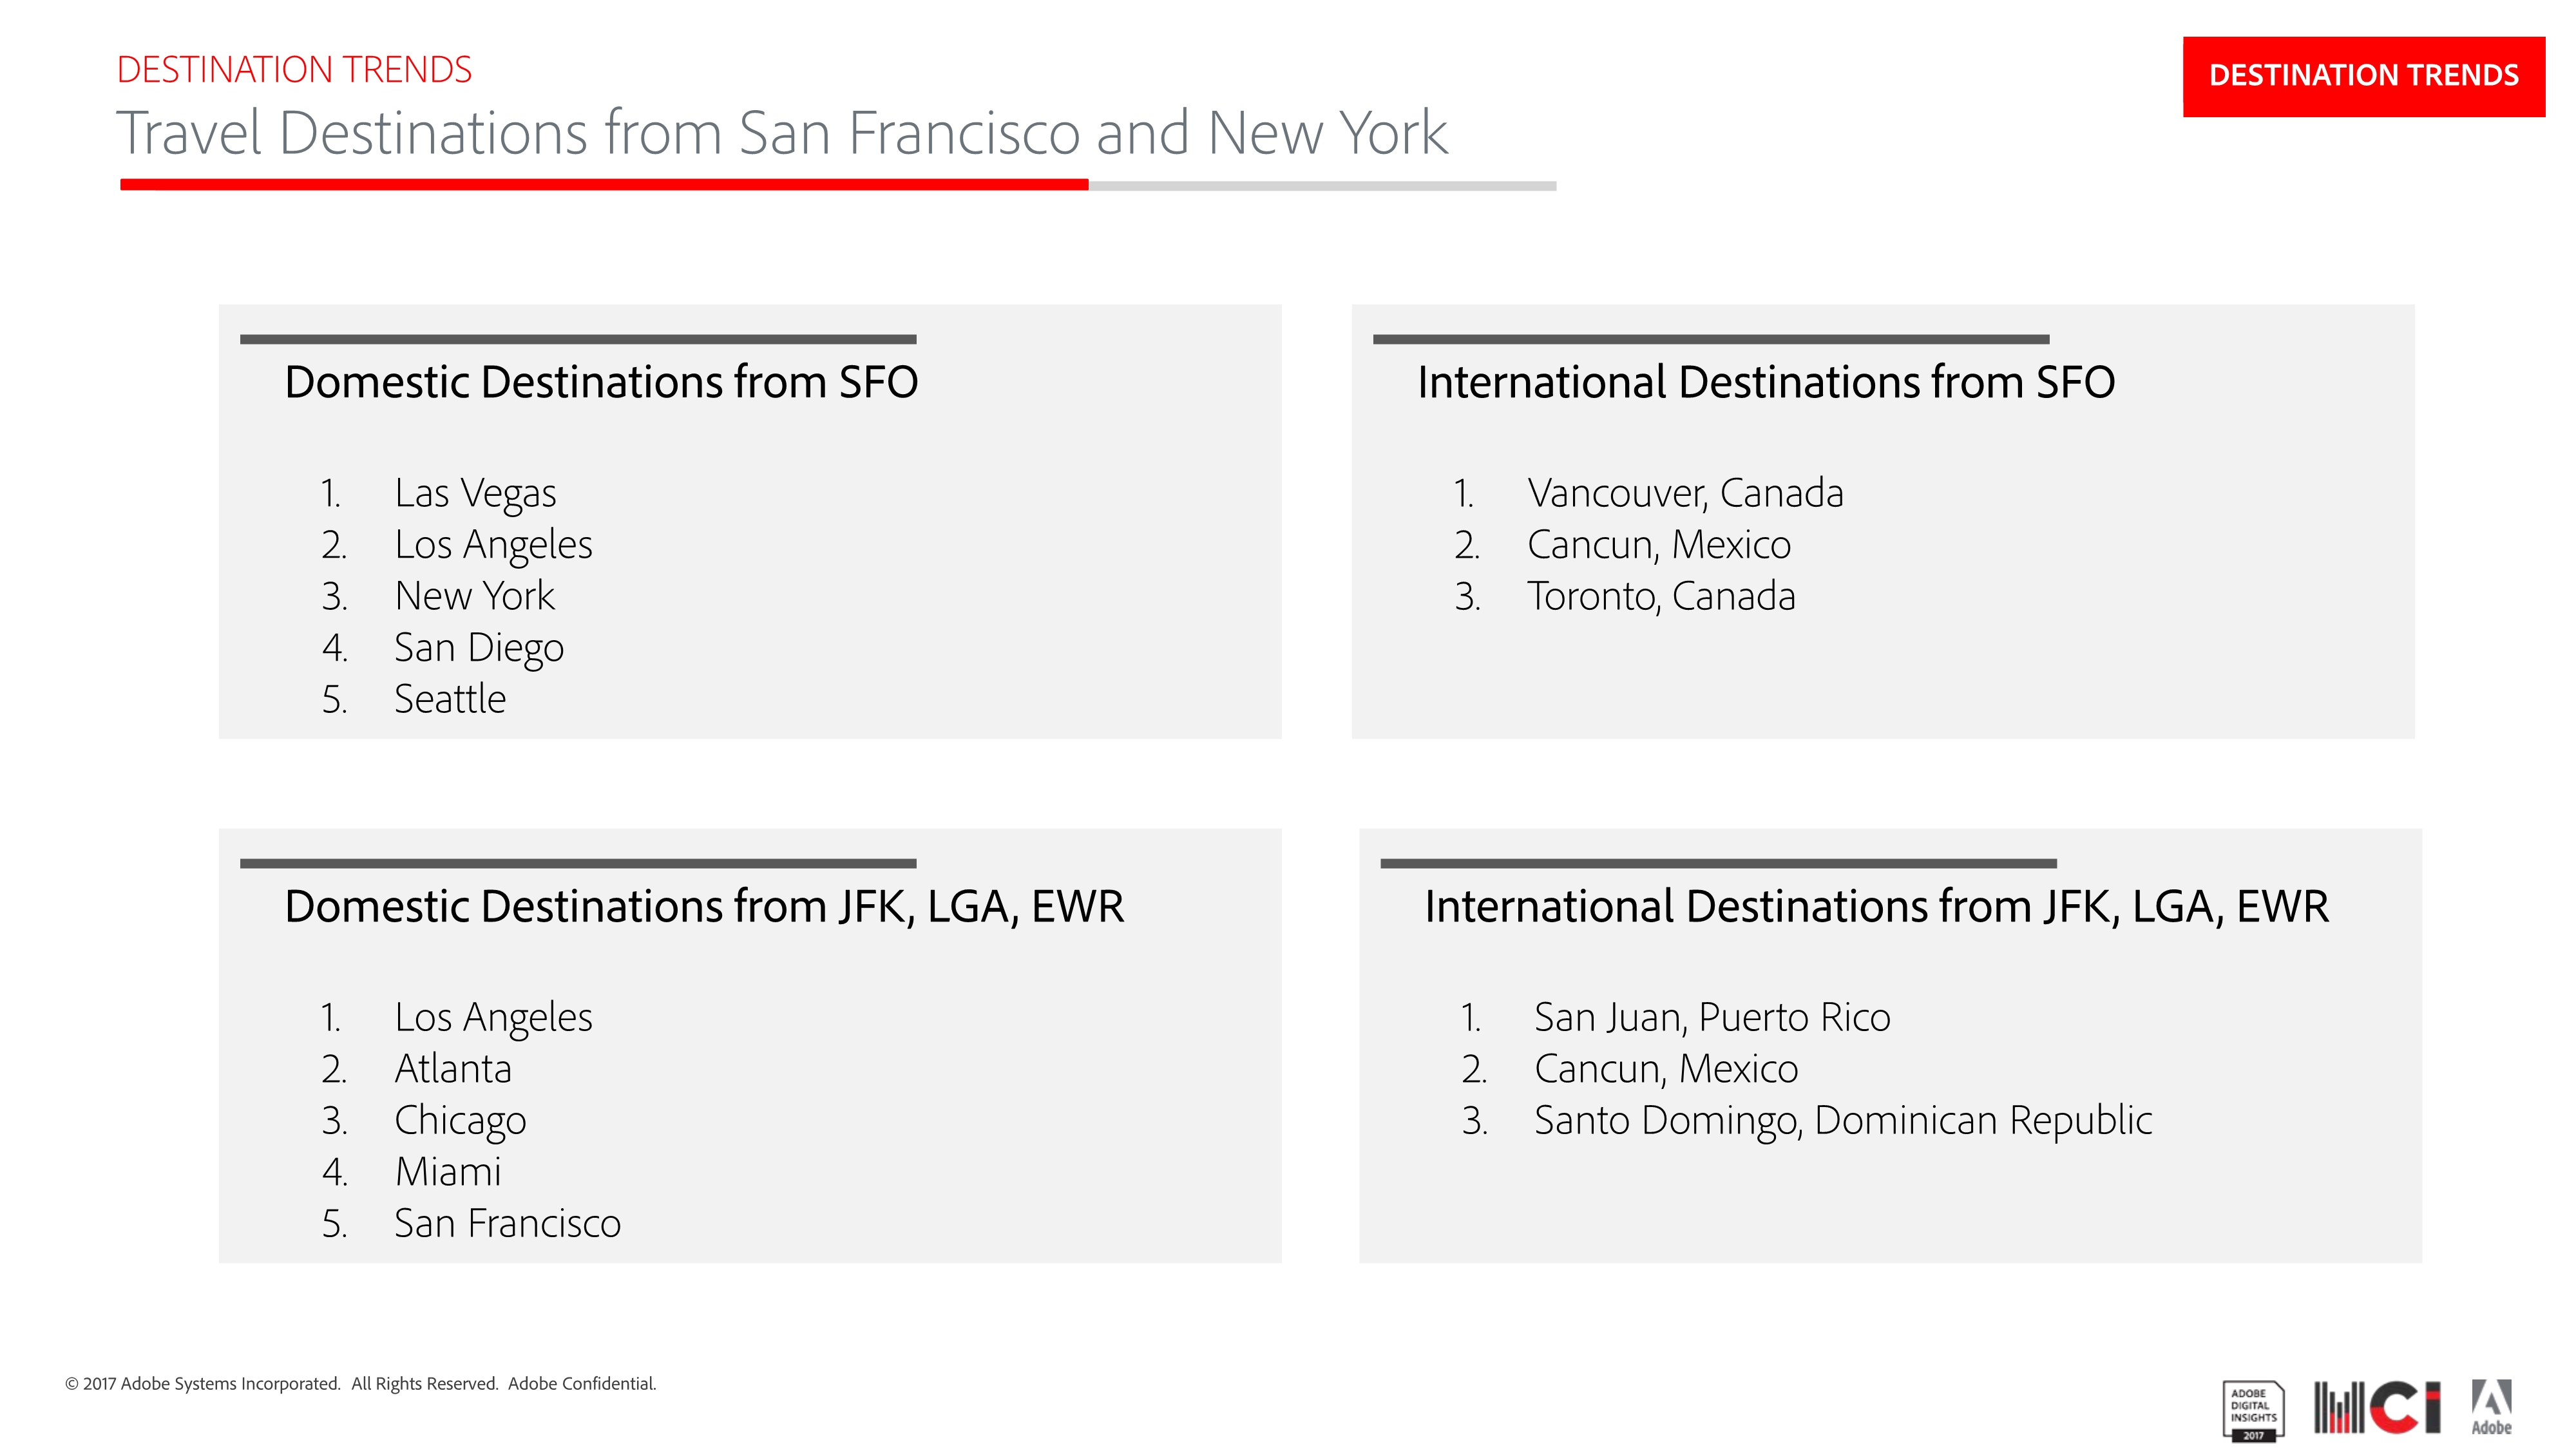
Task: Select Santo Domingo, Dominican Republic entry
Action: coord(1843,1120)
